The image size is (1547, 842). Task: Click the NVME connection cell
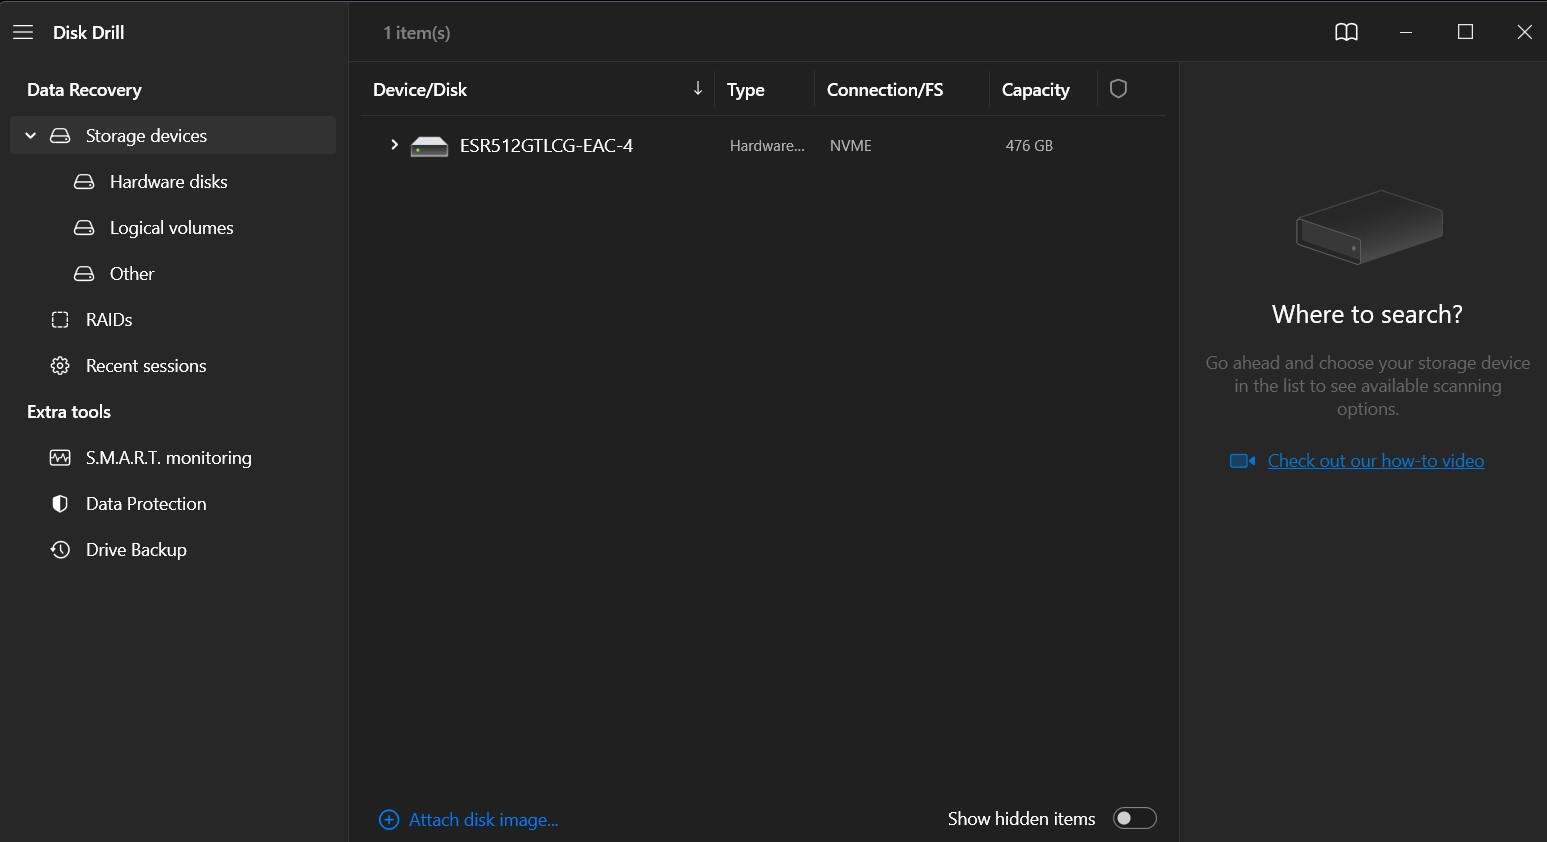851,146
